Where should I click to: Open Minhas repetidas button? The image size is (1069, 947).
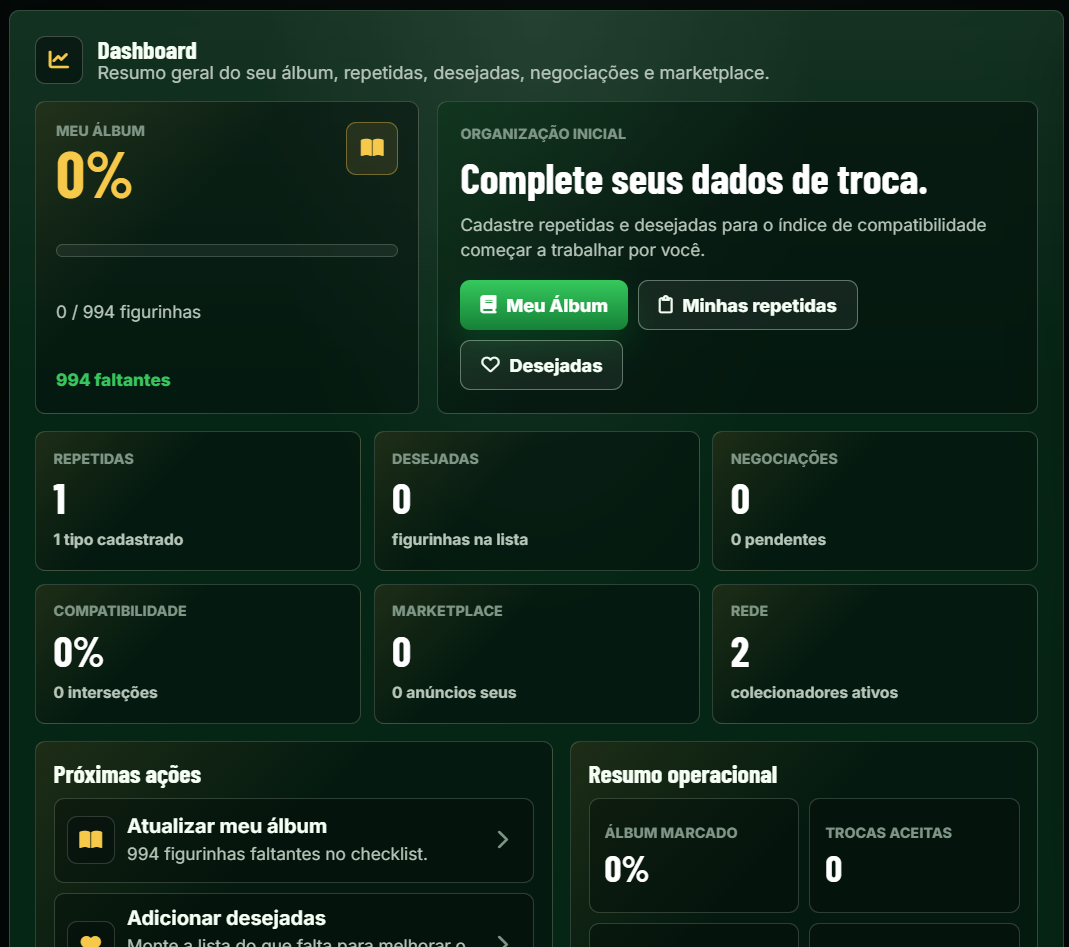tap(747, 305)
